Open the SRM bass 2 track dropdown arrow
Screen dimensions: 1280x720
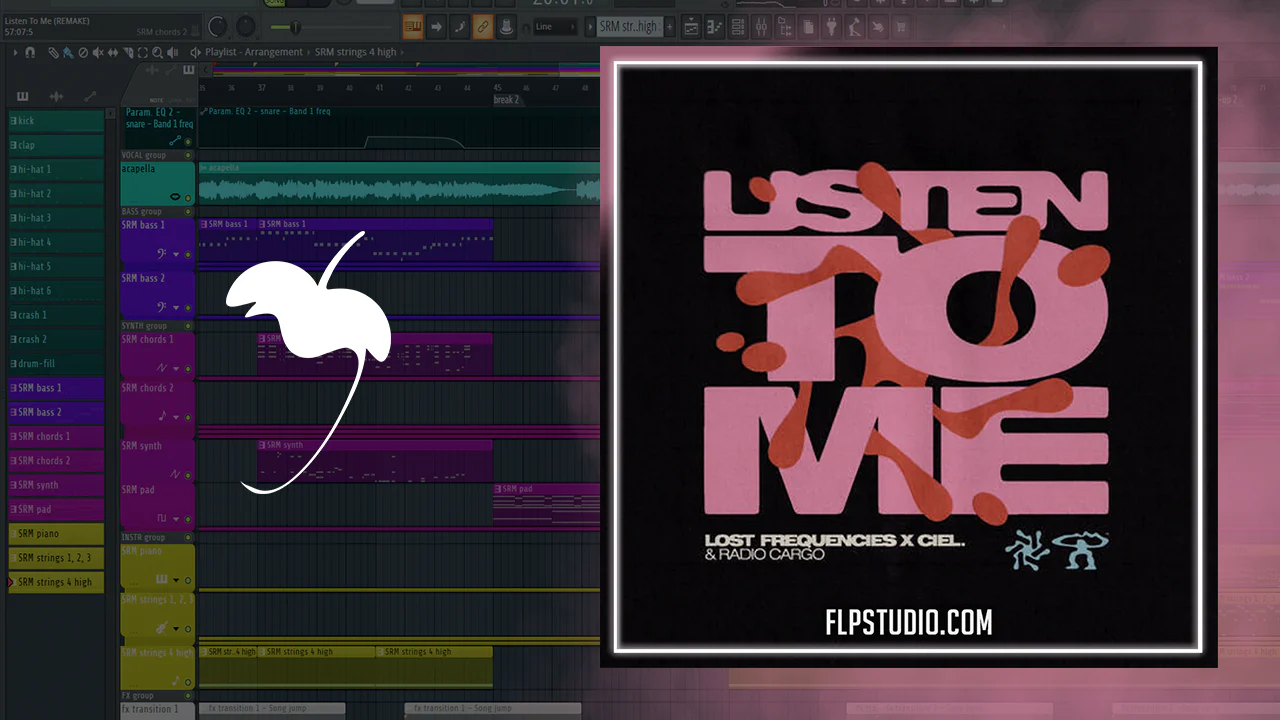(177, 307)
